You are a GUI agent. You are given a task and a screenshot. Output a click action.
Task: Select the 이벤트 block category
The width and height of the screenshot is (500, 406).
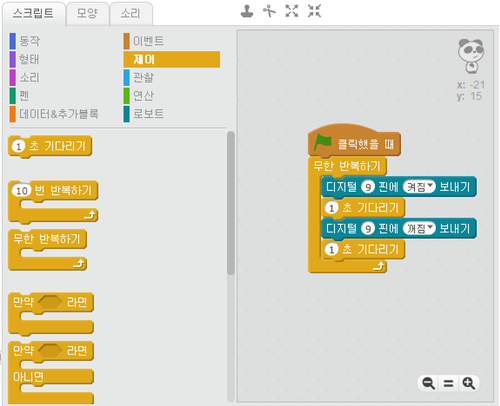(144, 41)
